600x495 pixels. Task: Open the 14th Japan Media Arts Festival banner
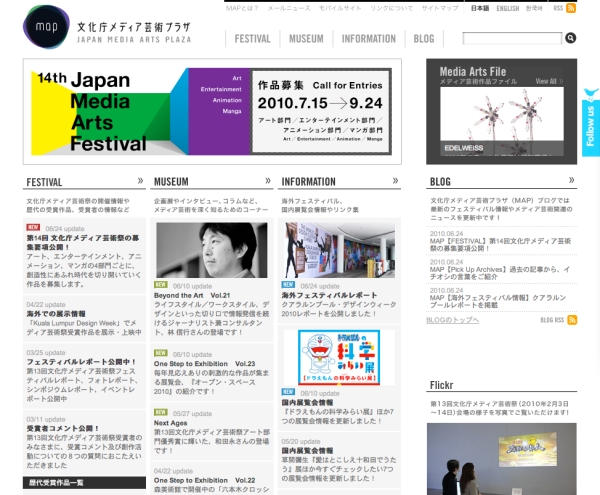coord(212,111)
